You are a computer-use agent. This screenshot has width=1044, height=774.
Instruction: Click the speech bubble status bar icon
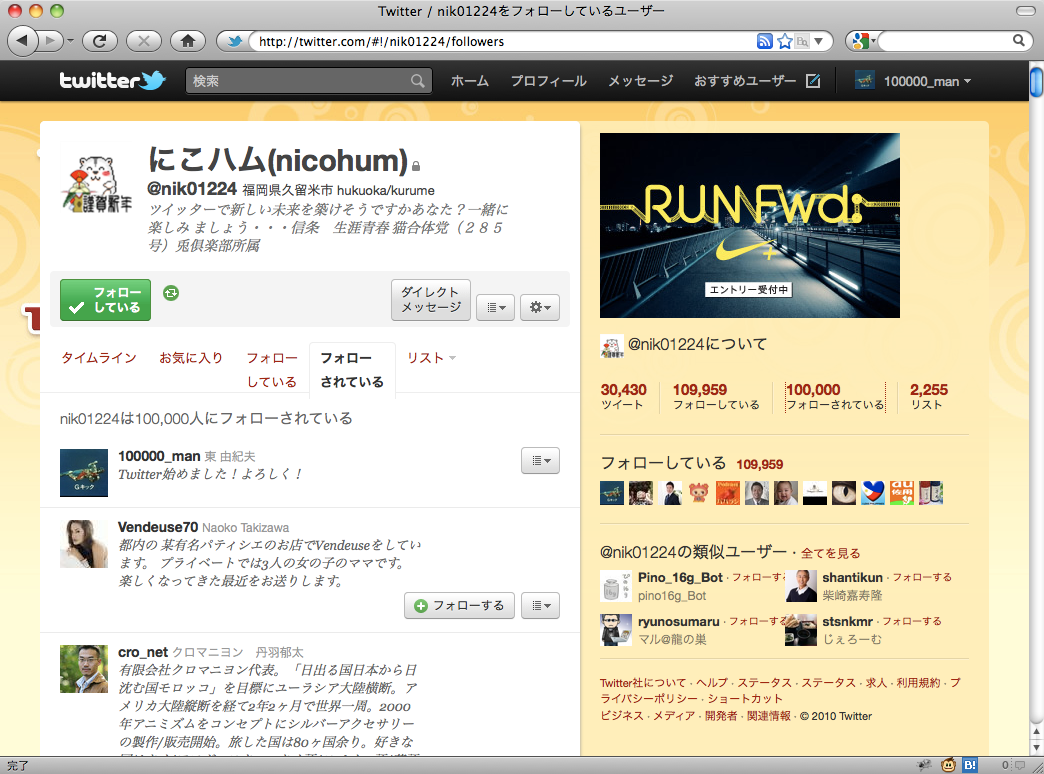(1019, 766)
